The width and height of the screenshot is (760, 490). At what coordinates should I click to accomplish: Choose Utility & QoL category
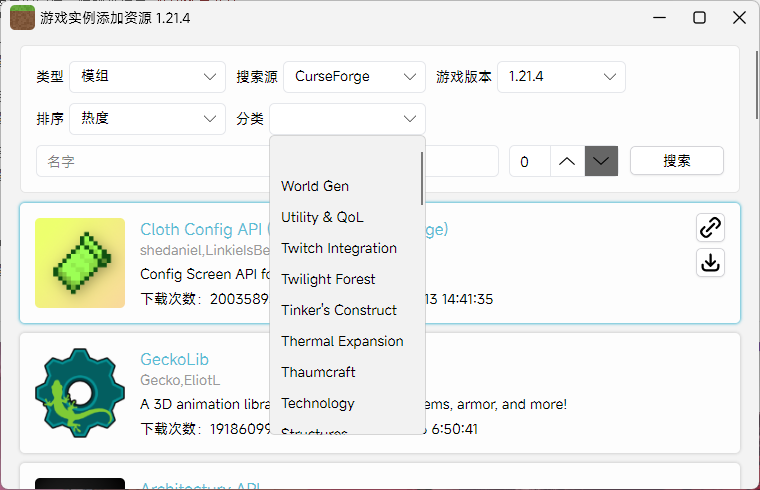pos(322,217)
